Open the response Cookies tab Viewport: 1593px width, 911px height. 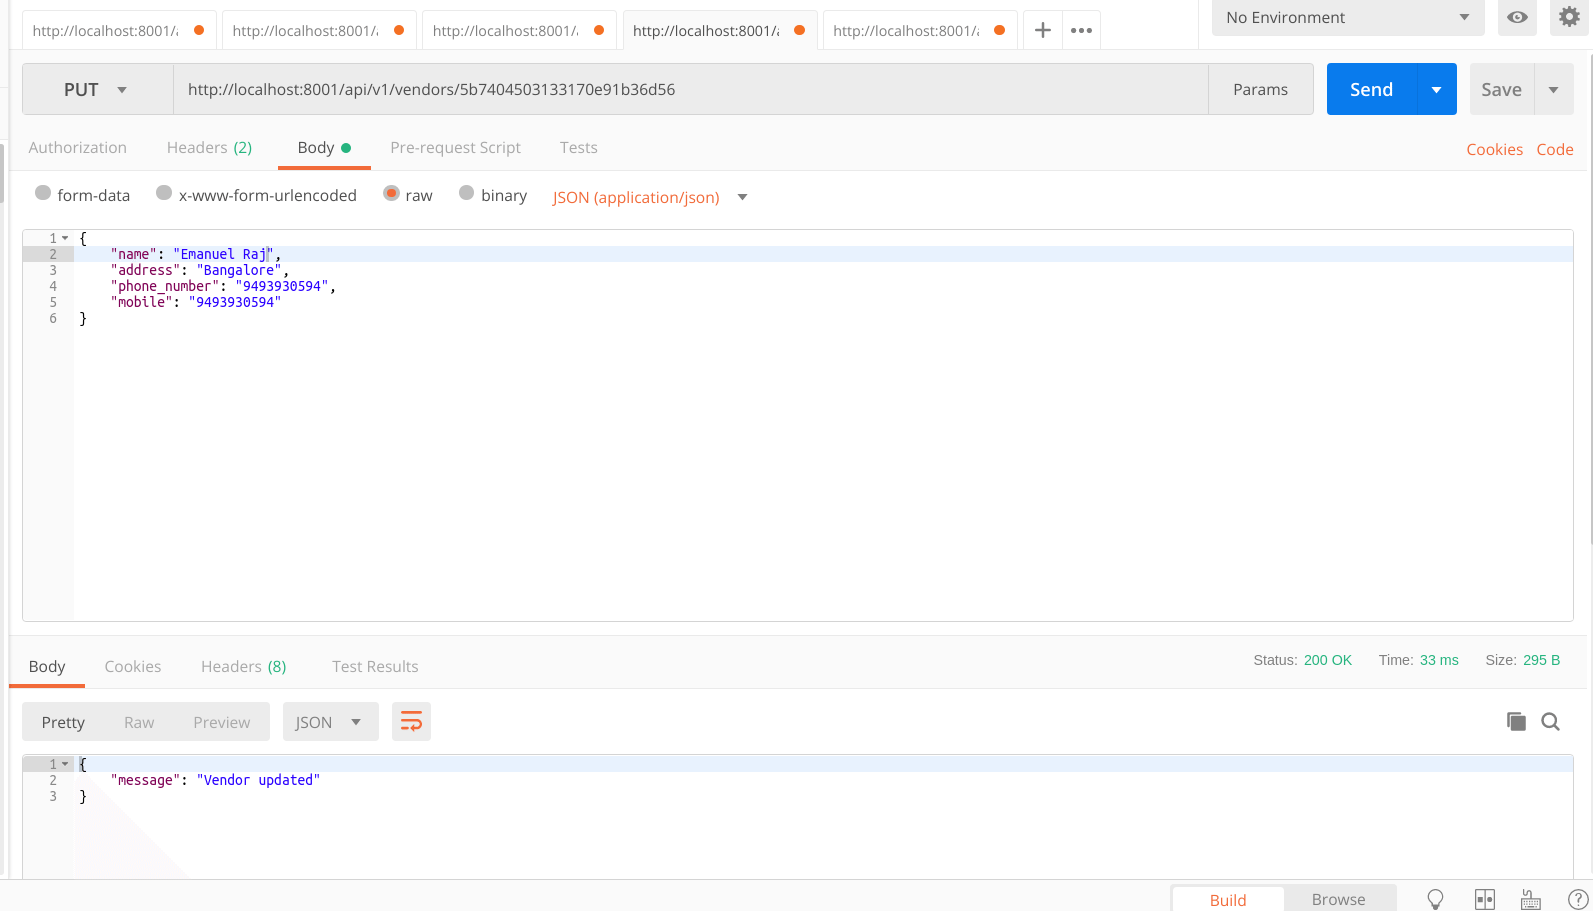click(x=132, y=666)
